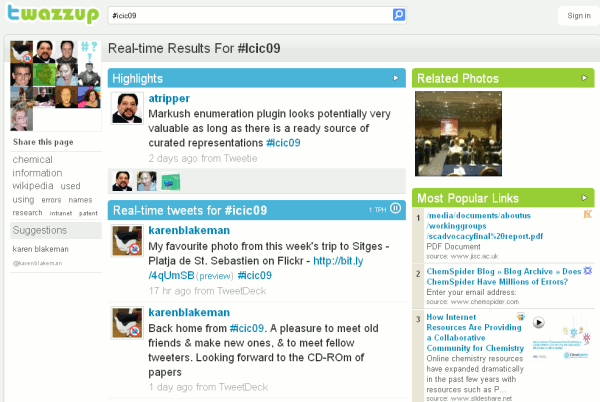Select the 'wikipedia' keyword tag
Viewport: 600px width, 402px height.
coord(33,186)
